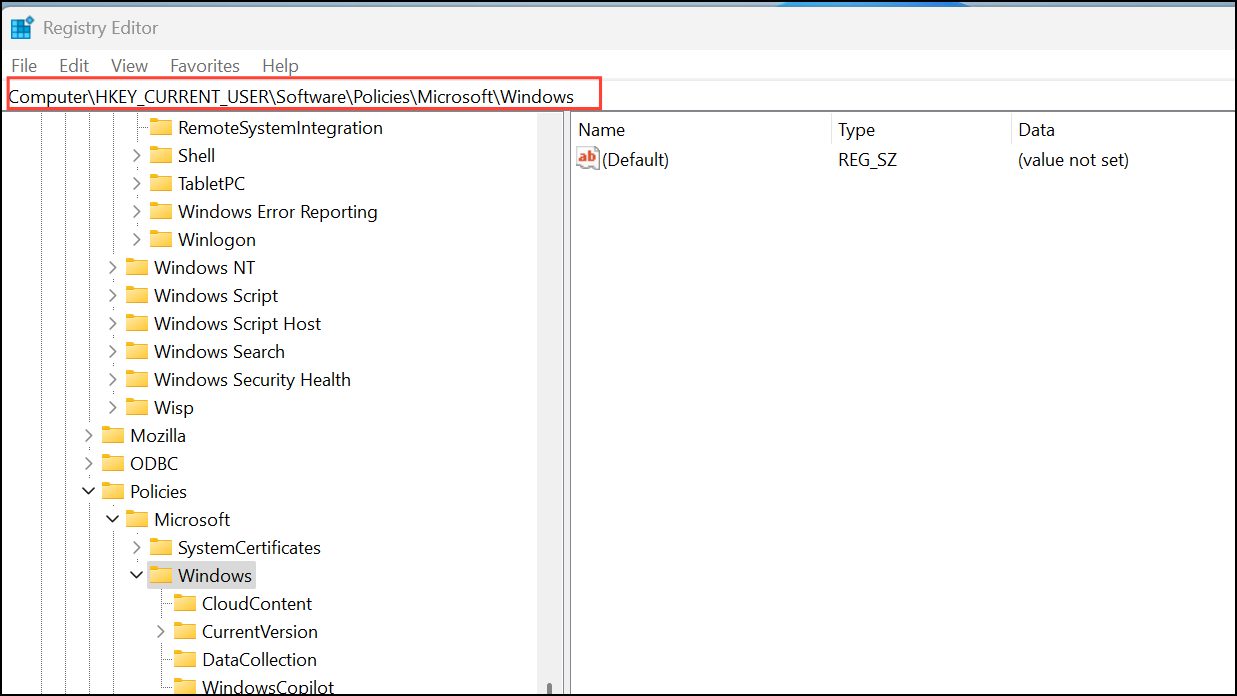Expand the Shell key
The image size is (1237, 696).
point(137,156)
